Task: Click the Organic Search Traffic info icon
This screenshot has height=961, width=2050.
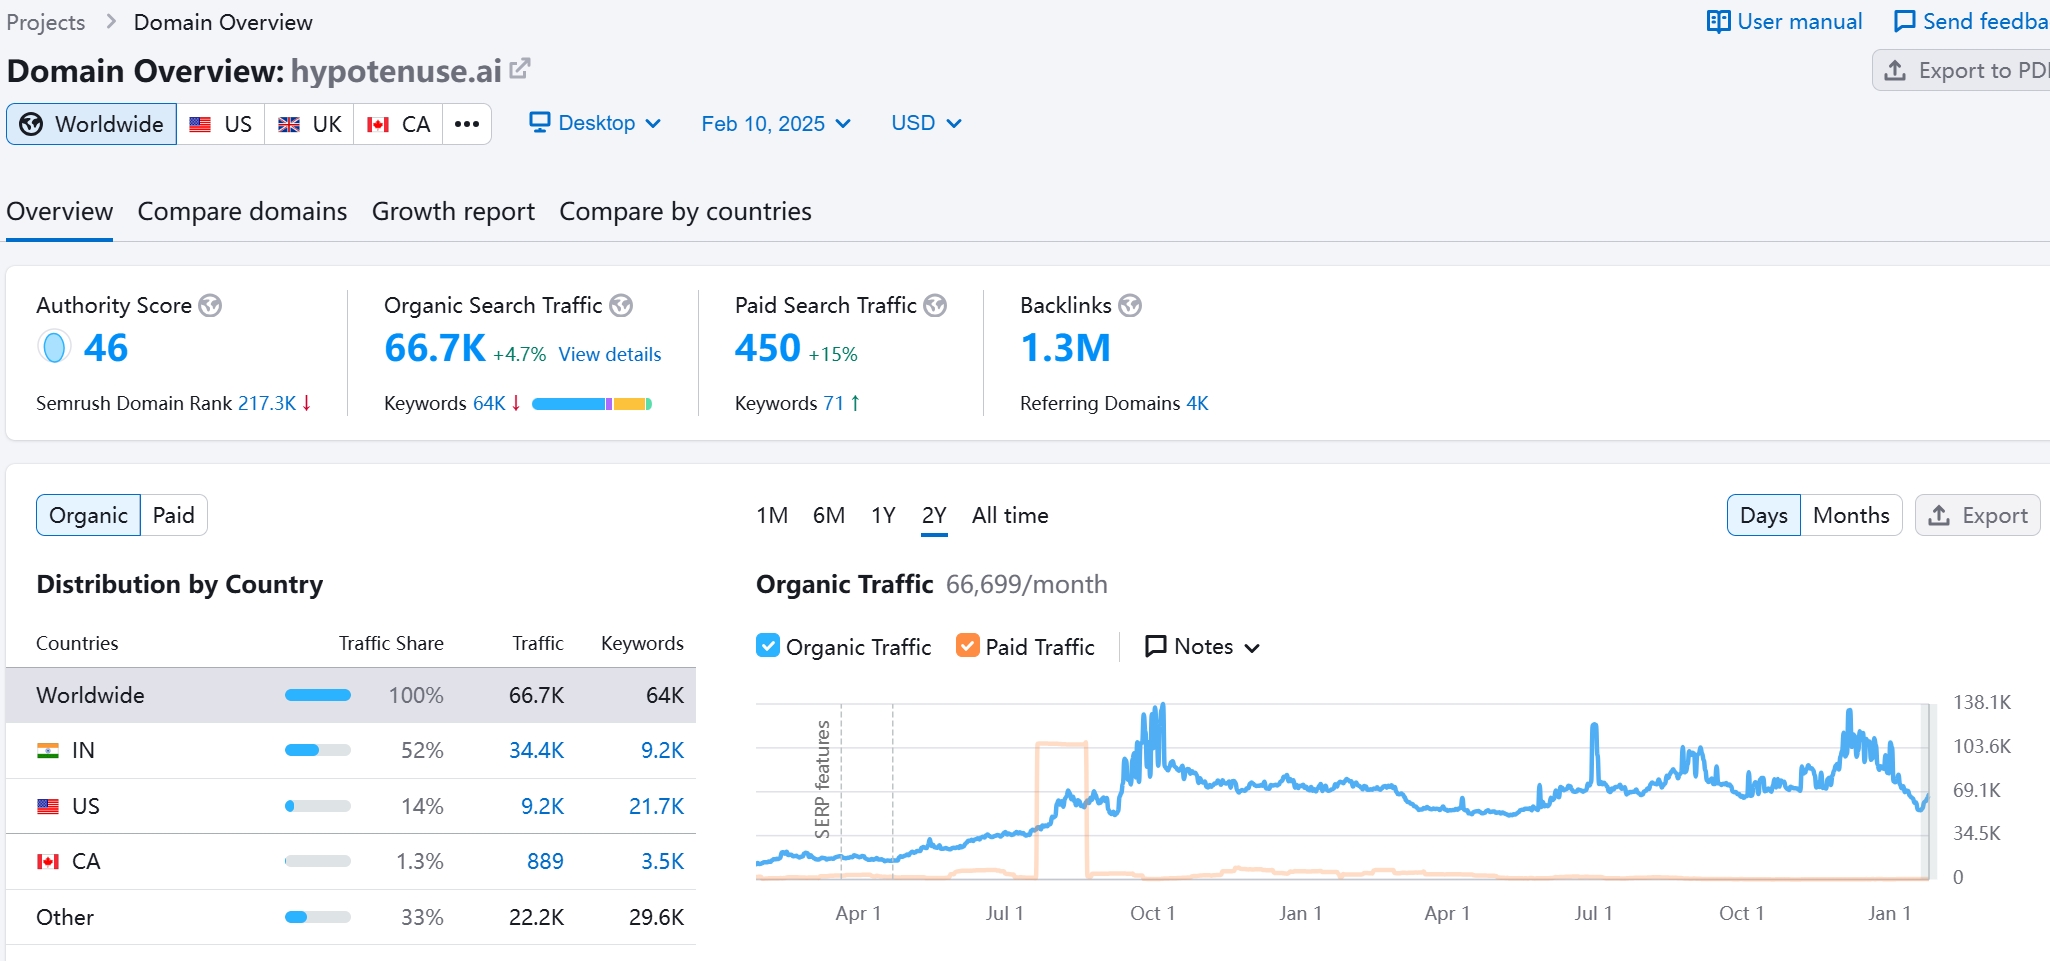Action: [621, 305]
